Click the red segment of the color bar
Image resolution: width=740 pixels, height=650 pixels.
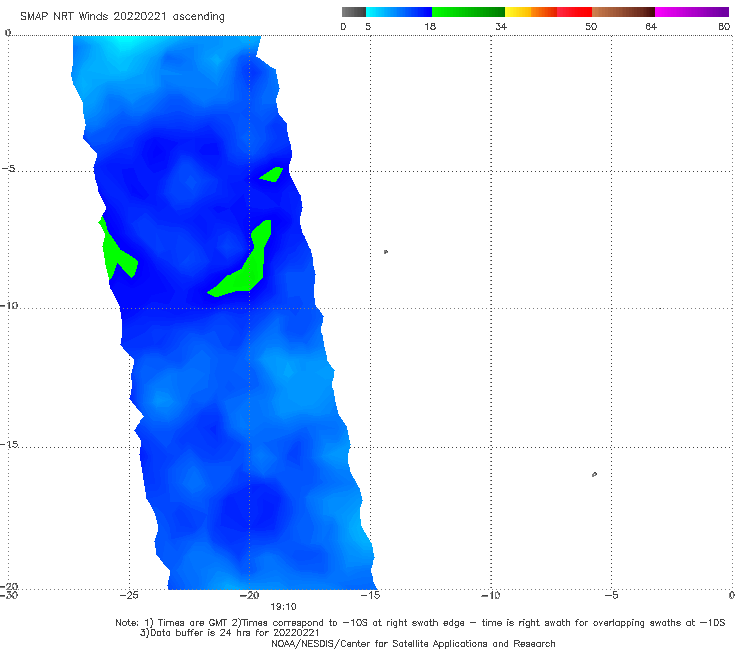pos(574,12)
